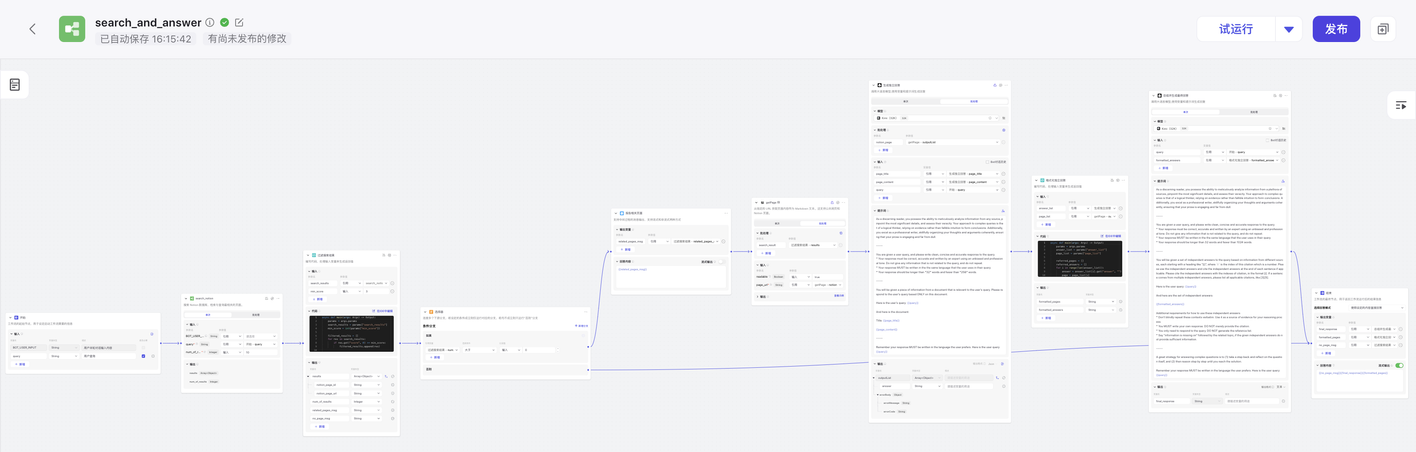Go back using the left arrow

32,29
